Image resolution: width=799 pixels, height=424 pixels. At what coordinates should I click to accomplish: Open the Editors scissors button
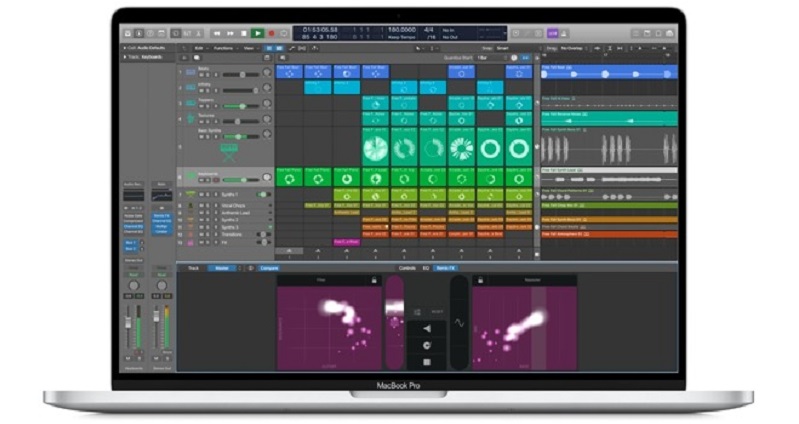(199, 34)
